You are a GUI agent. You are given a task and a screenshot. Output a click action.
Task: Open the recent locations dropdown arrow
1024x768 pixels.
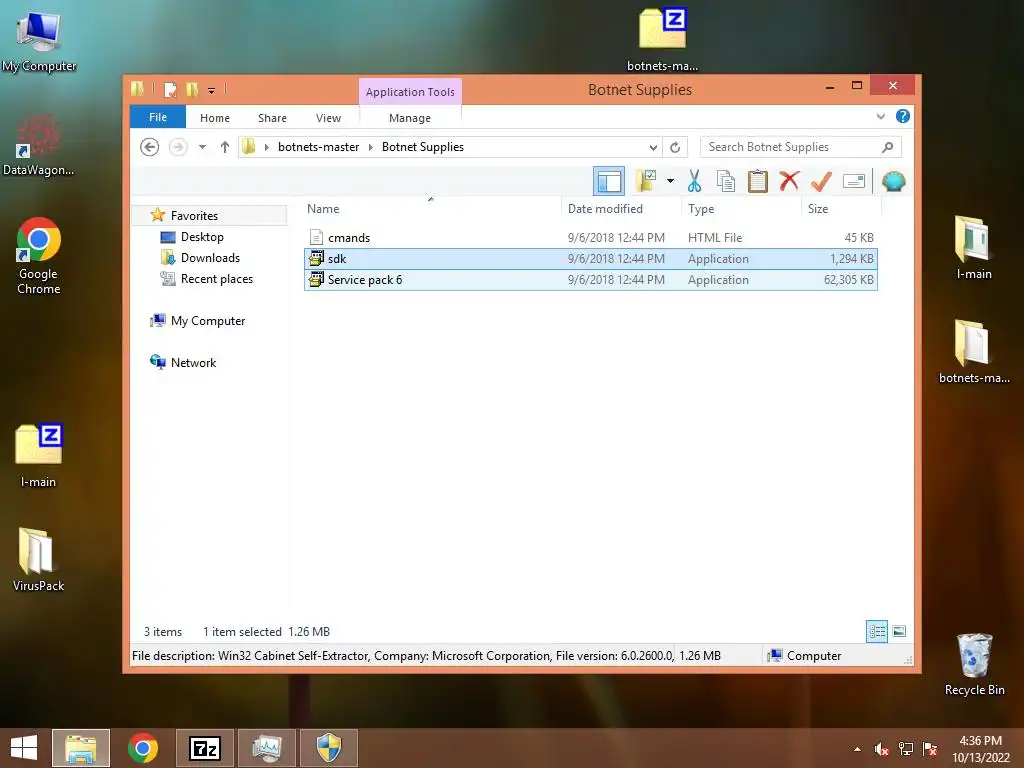202,147
